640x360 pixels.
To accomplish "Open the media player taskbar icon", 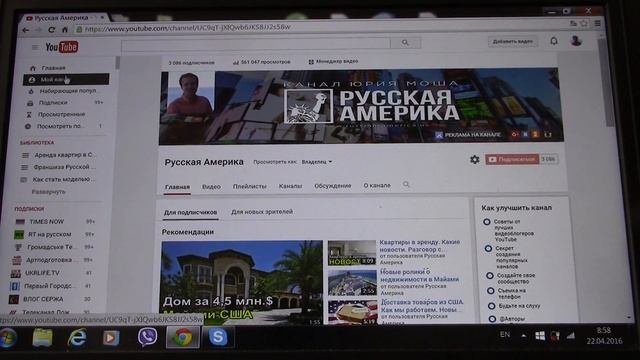I will click(x=111, y=338).
